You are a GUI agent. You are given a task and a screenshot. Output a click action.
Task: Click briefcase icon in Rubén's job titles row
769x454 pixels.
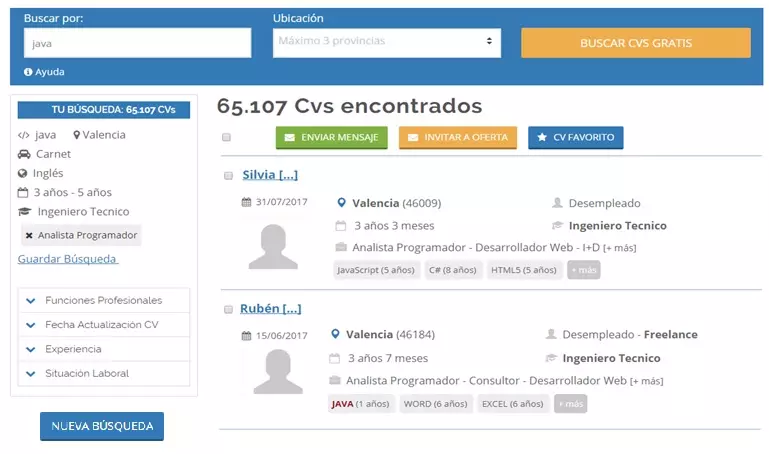[334, 380]
